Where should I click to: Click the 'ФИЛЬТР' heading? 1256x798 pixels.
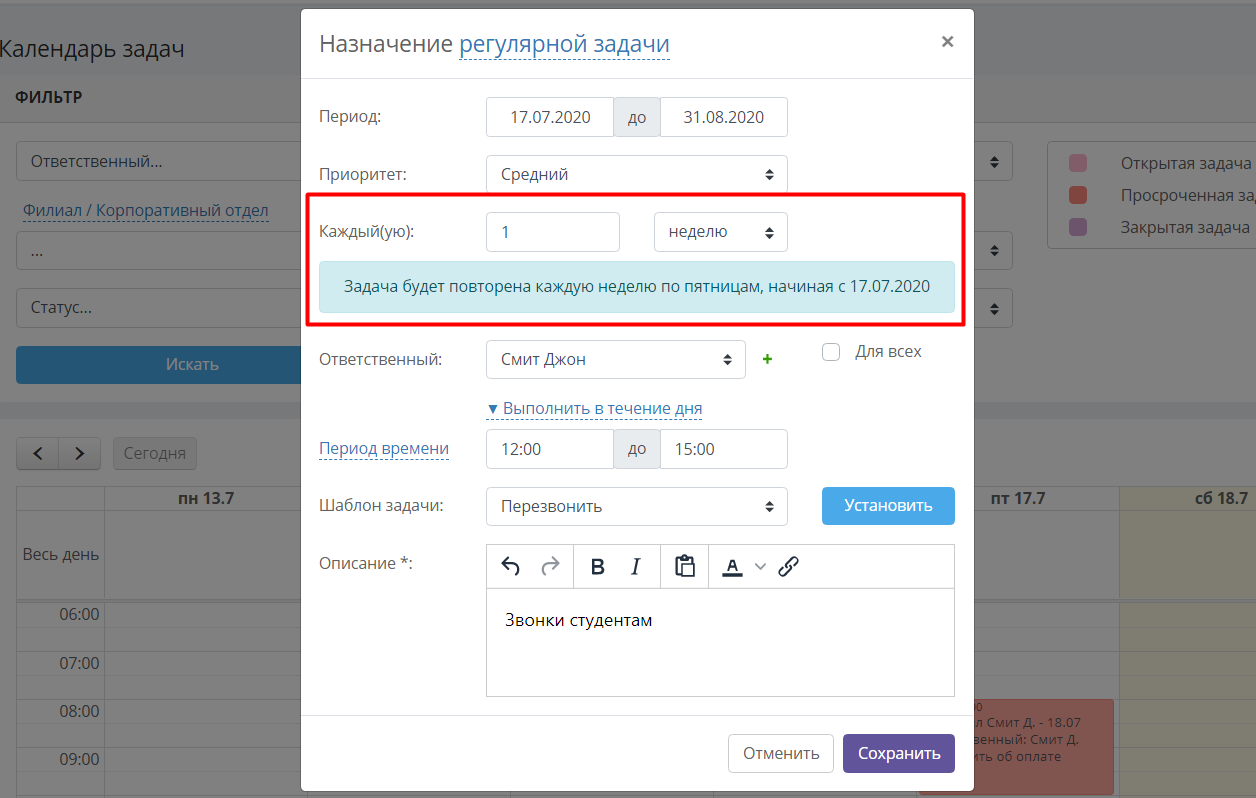(49, 97)
